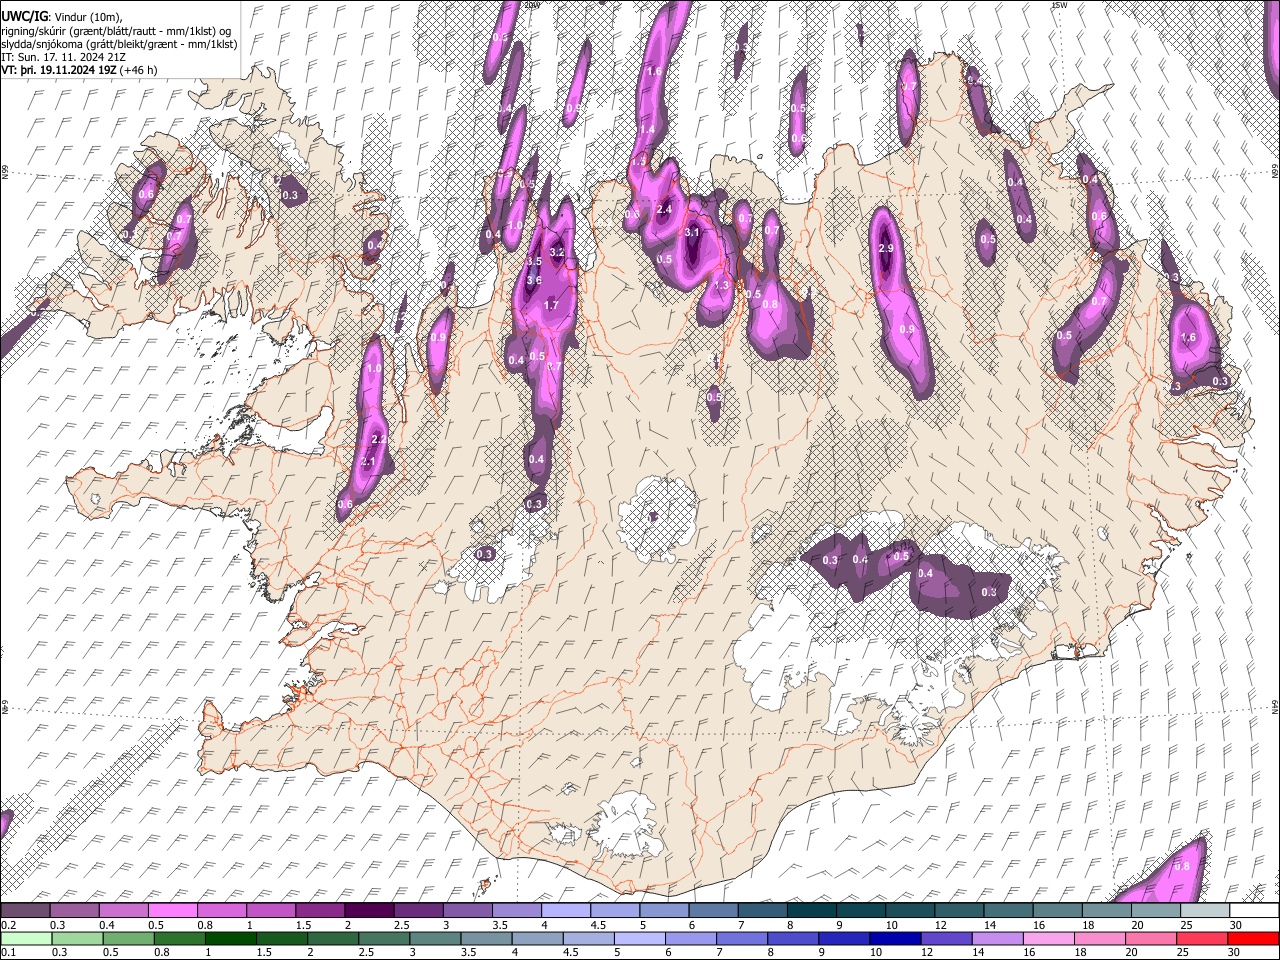Select the dark navy 10 swatch in the lower legend row
Viewport: 1280px width, 960px height.
click(x=895, y=938)
